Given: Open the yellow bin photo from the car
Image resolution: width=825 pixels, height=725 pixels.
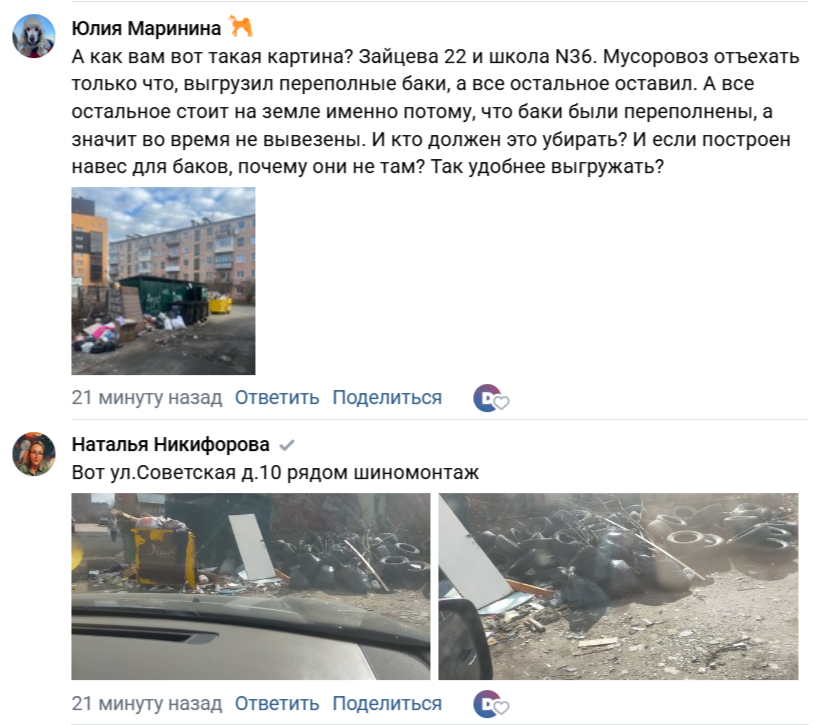Looking at the screenshot, I should click(250, 586).
